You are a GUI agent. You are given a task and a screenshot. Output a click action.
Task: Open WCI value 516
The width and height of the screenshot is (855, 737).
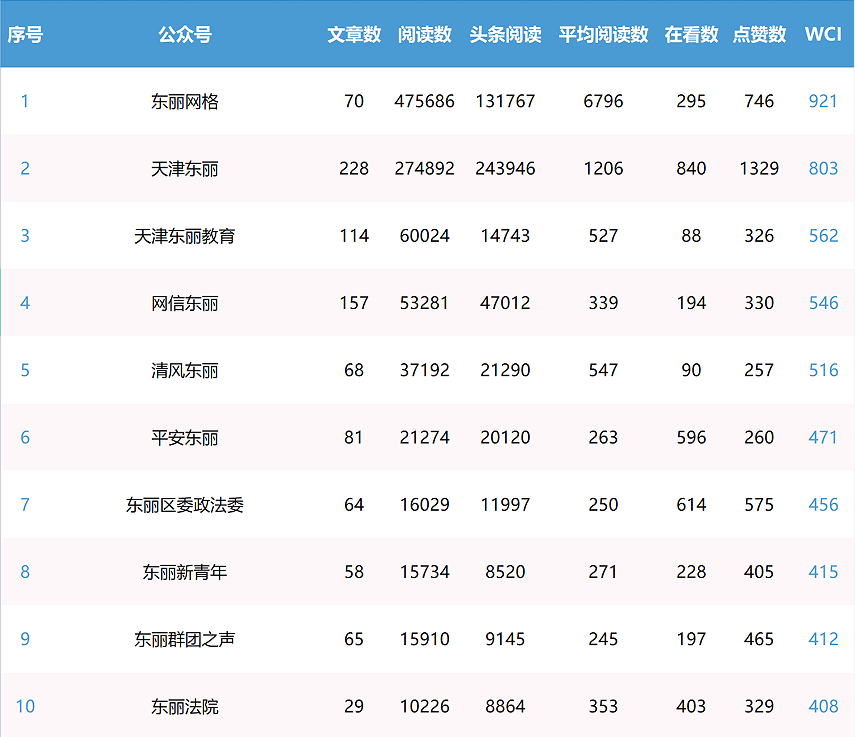[823, 370]
